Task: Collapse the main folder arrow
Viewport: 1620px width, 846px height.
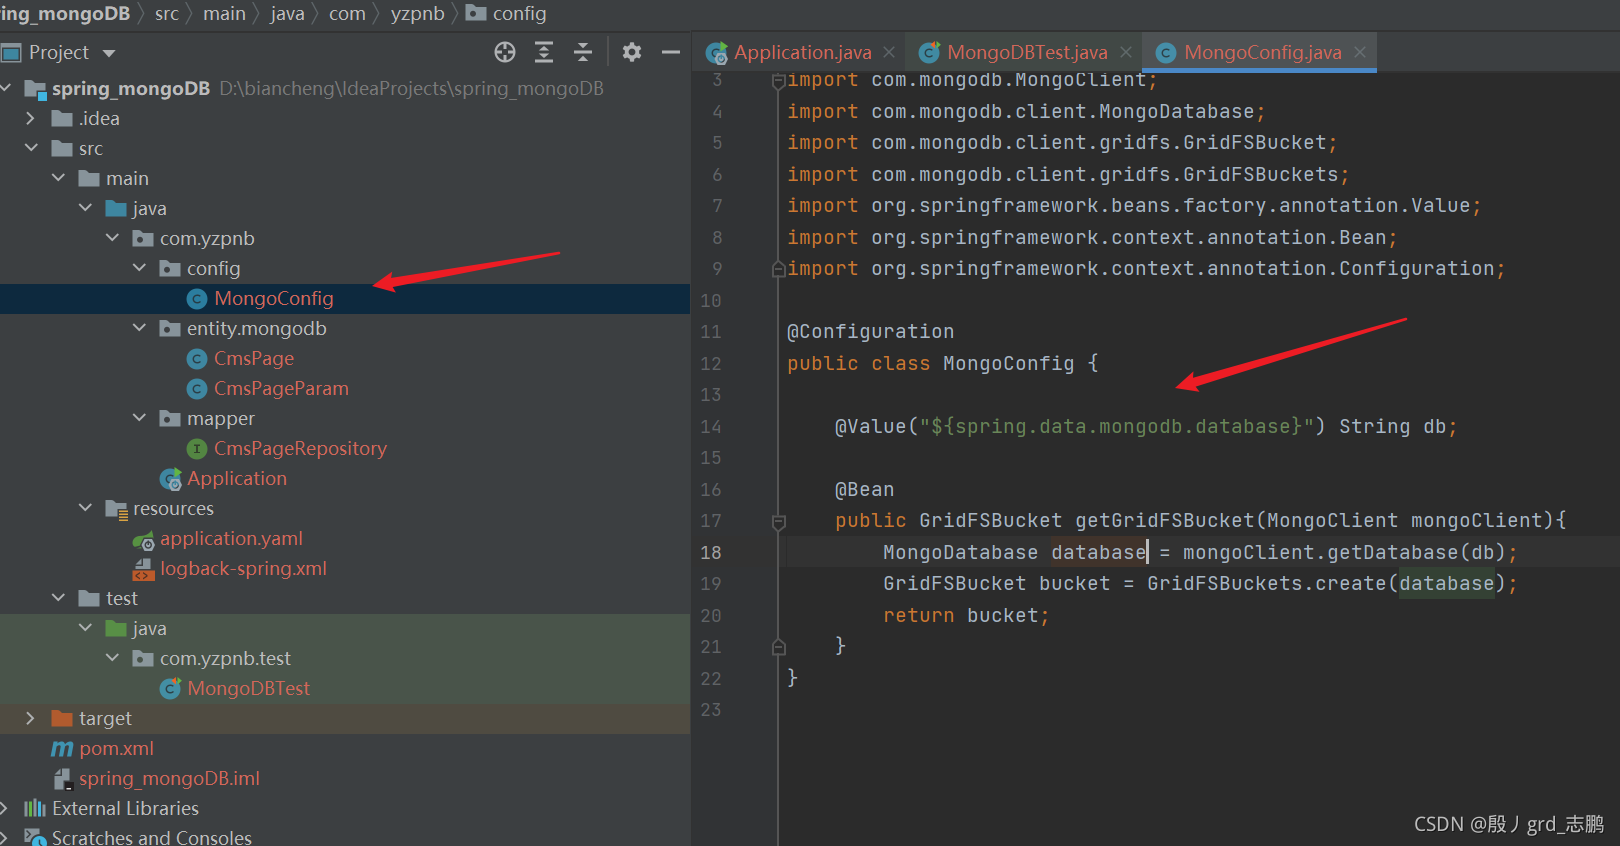Action: click(58, 178)
